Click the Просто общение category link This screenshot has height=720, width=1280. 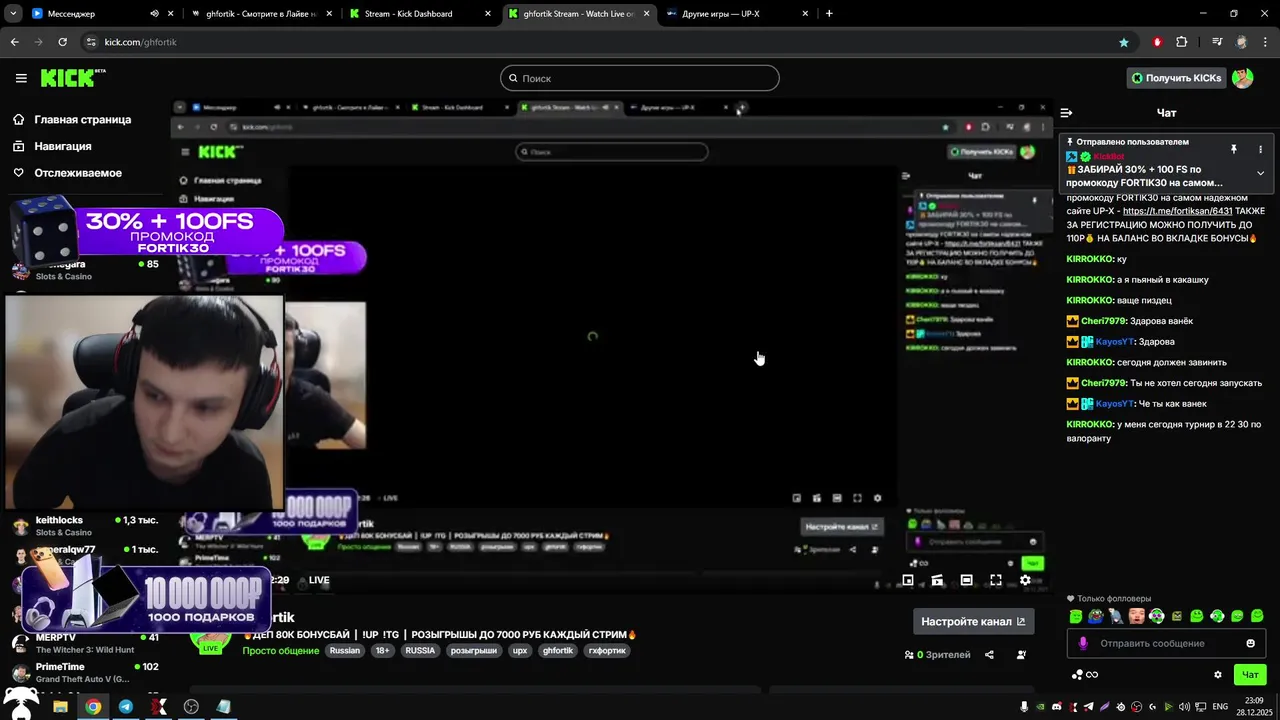(x=280, y=650)
